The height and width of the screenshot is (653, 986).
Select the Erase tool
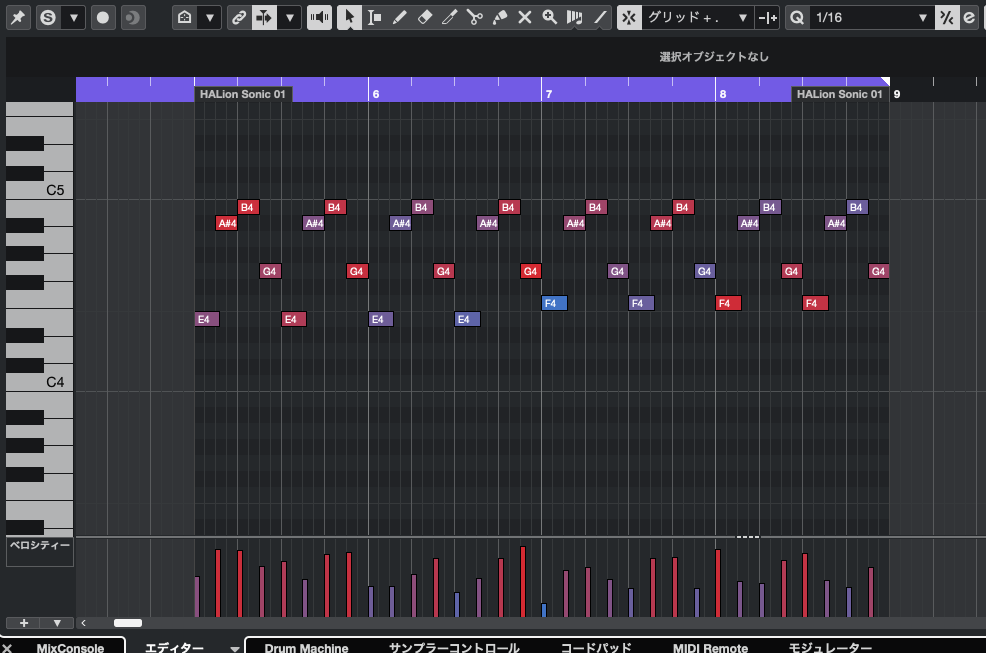point(424,17)
